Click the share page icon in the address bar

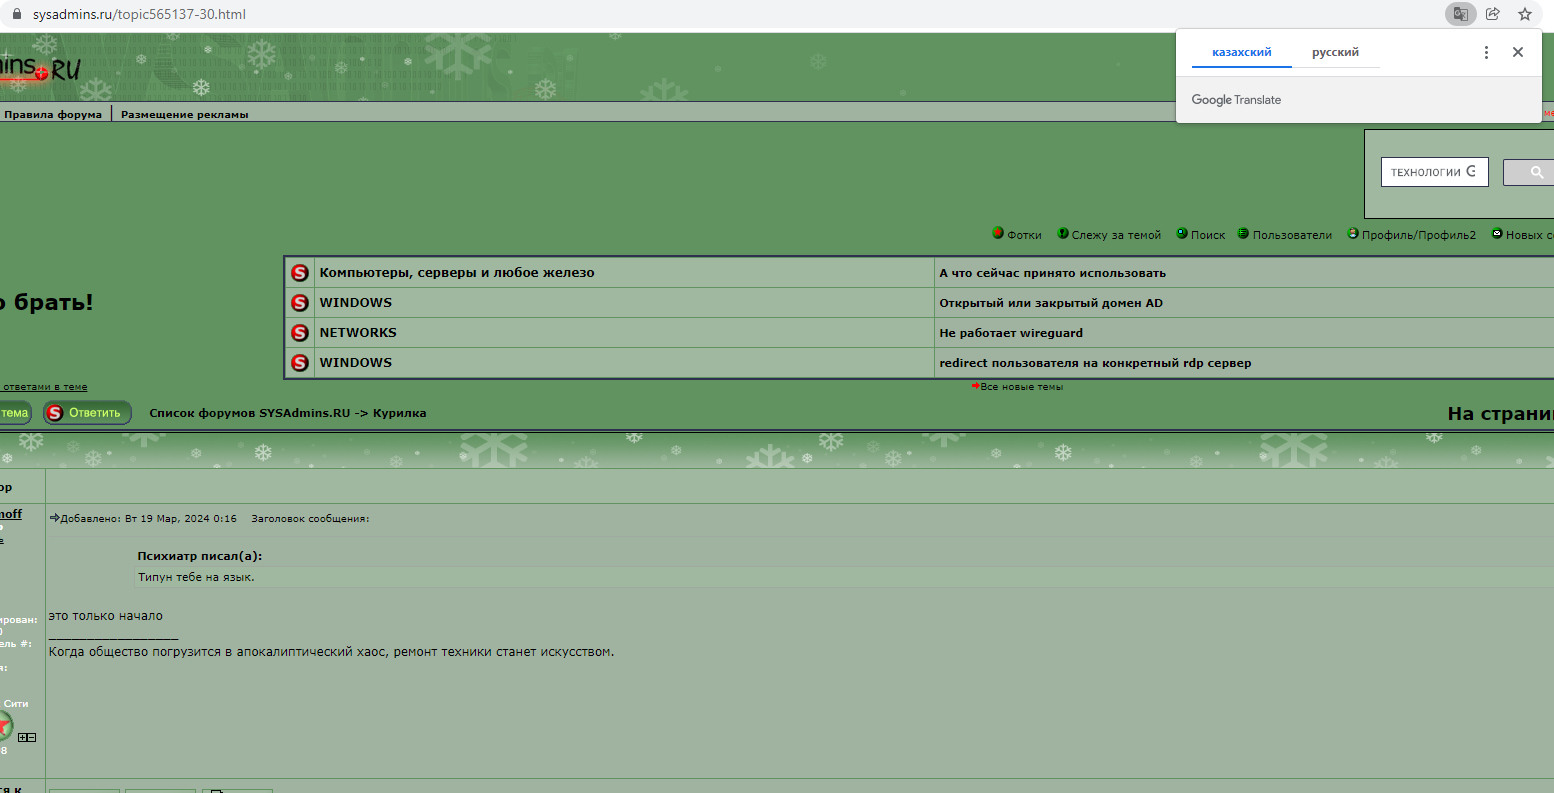click(1493, 14)
